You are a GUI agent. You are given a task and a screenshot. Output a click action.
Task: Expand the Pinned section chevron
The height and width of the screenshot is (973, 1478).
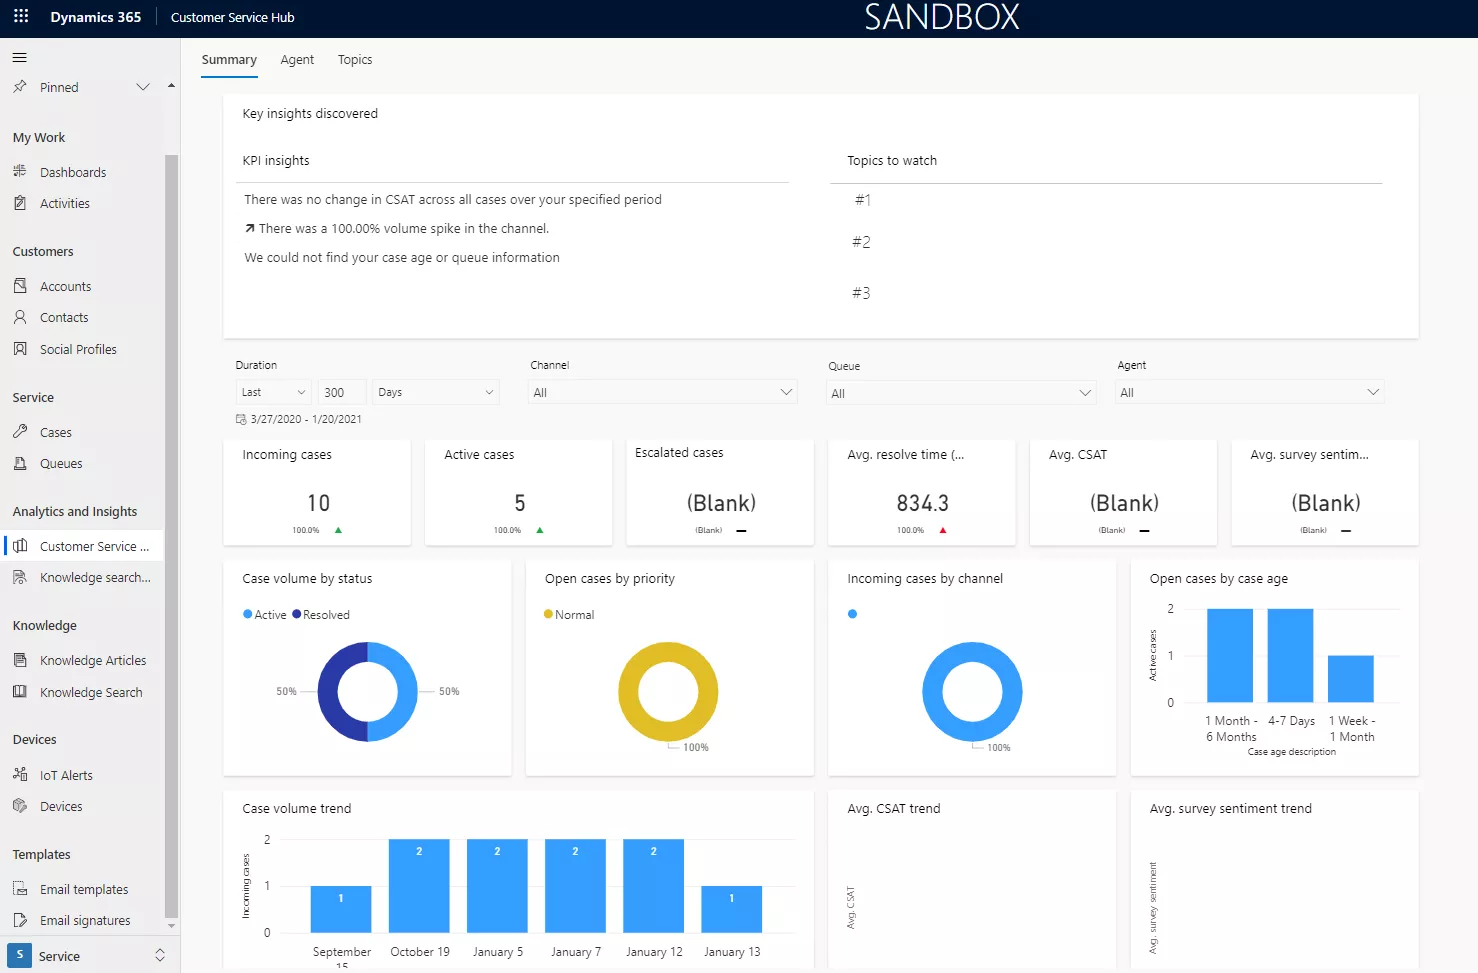point(143,87)
